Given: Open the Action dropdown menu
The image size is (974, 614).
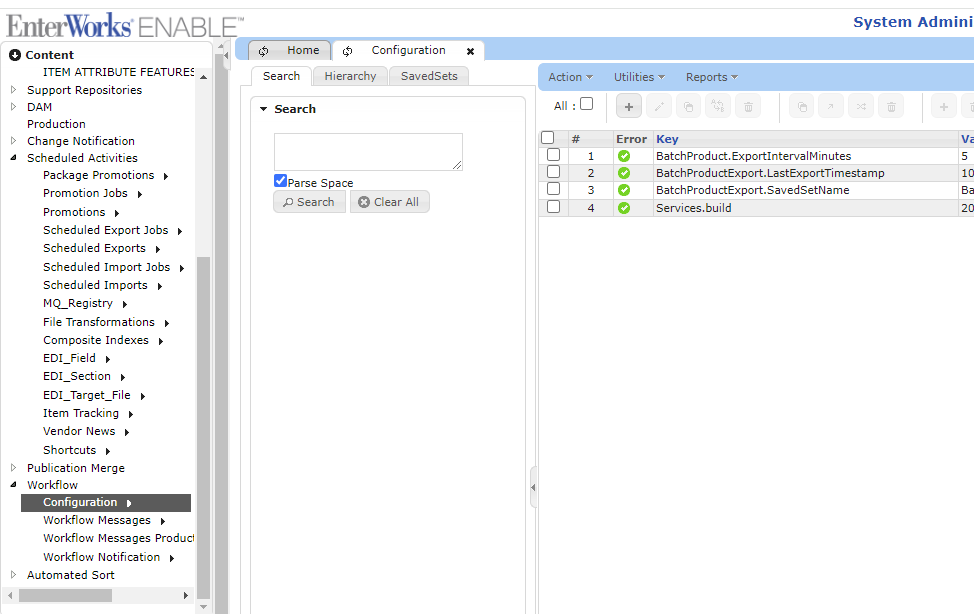Looking at the screenshot, I should pyautogui.click(x=570, y=77).
